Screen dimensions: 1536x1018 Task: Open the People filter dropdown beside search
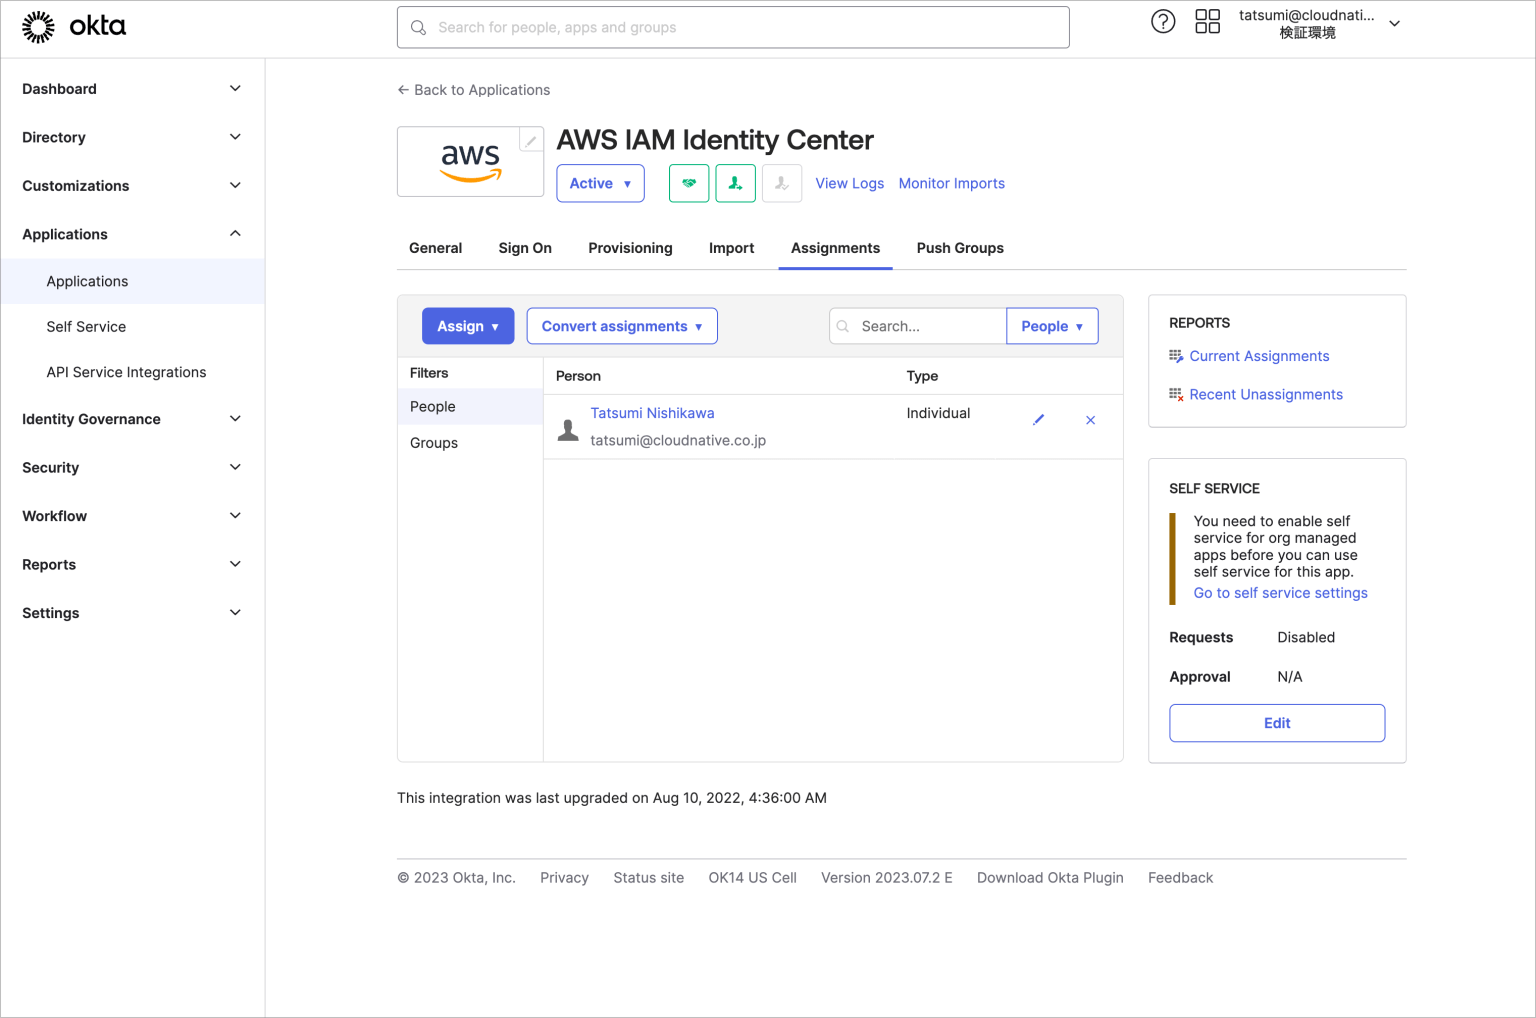pyautogui.click(x=1052, y=326)
